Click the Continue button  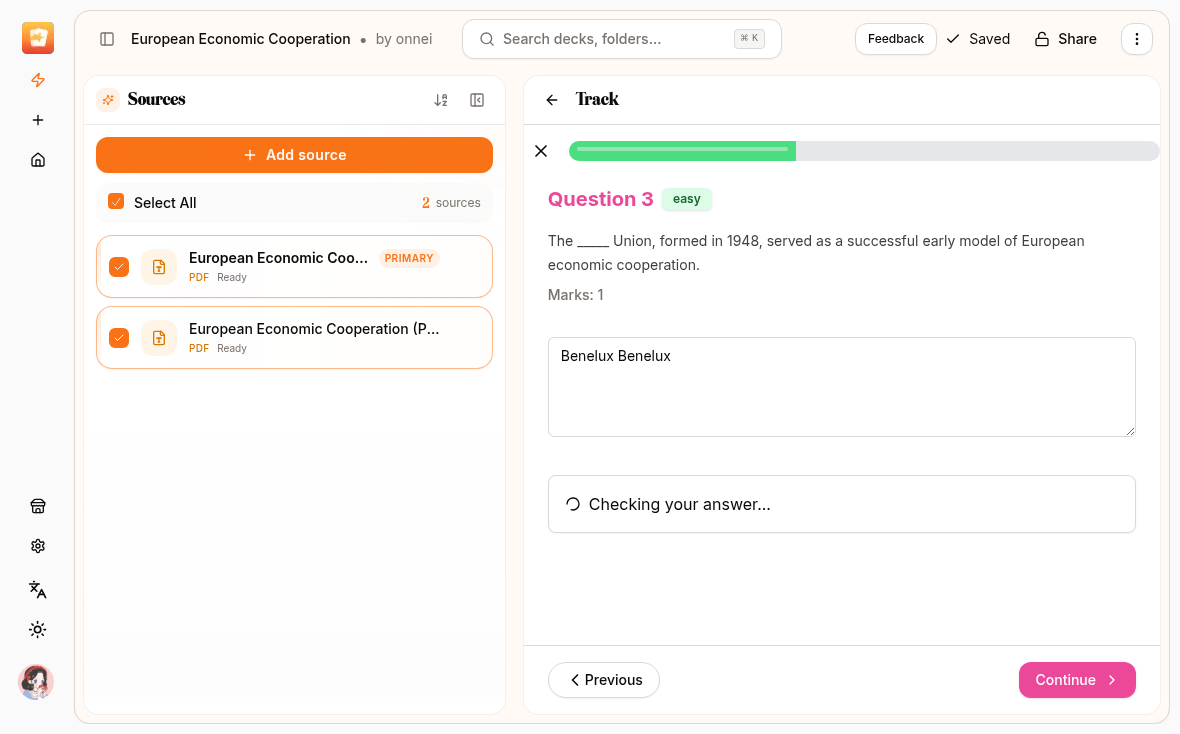coord(1076,680)
